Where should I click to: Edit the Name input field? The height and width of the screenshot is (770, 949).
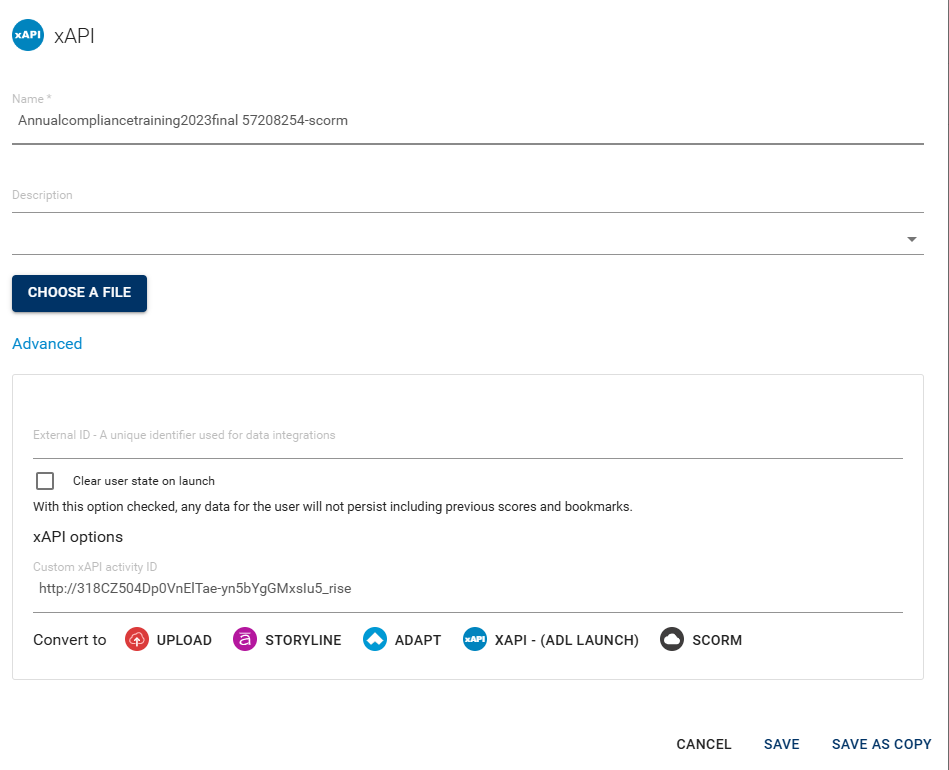click(x=468, y=120)
